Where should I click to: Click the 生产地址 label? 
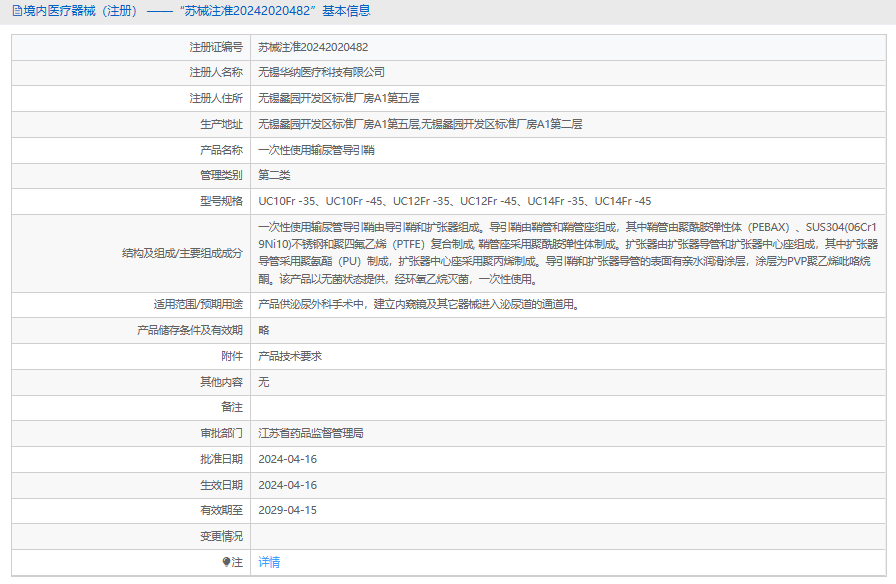pyautogui.click(x=221, y=124)
